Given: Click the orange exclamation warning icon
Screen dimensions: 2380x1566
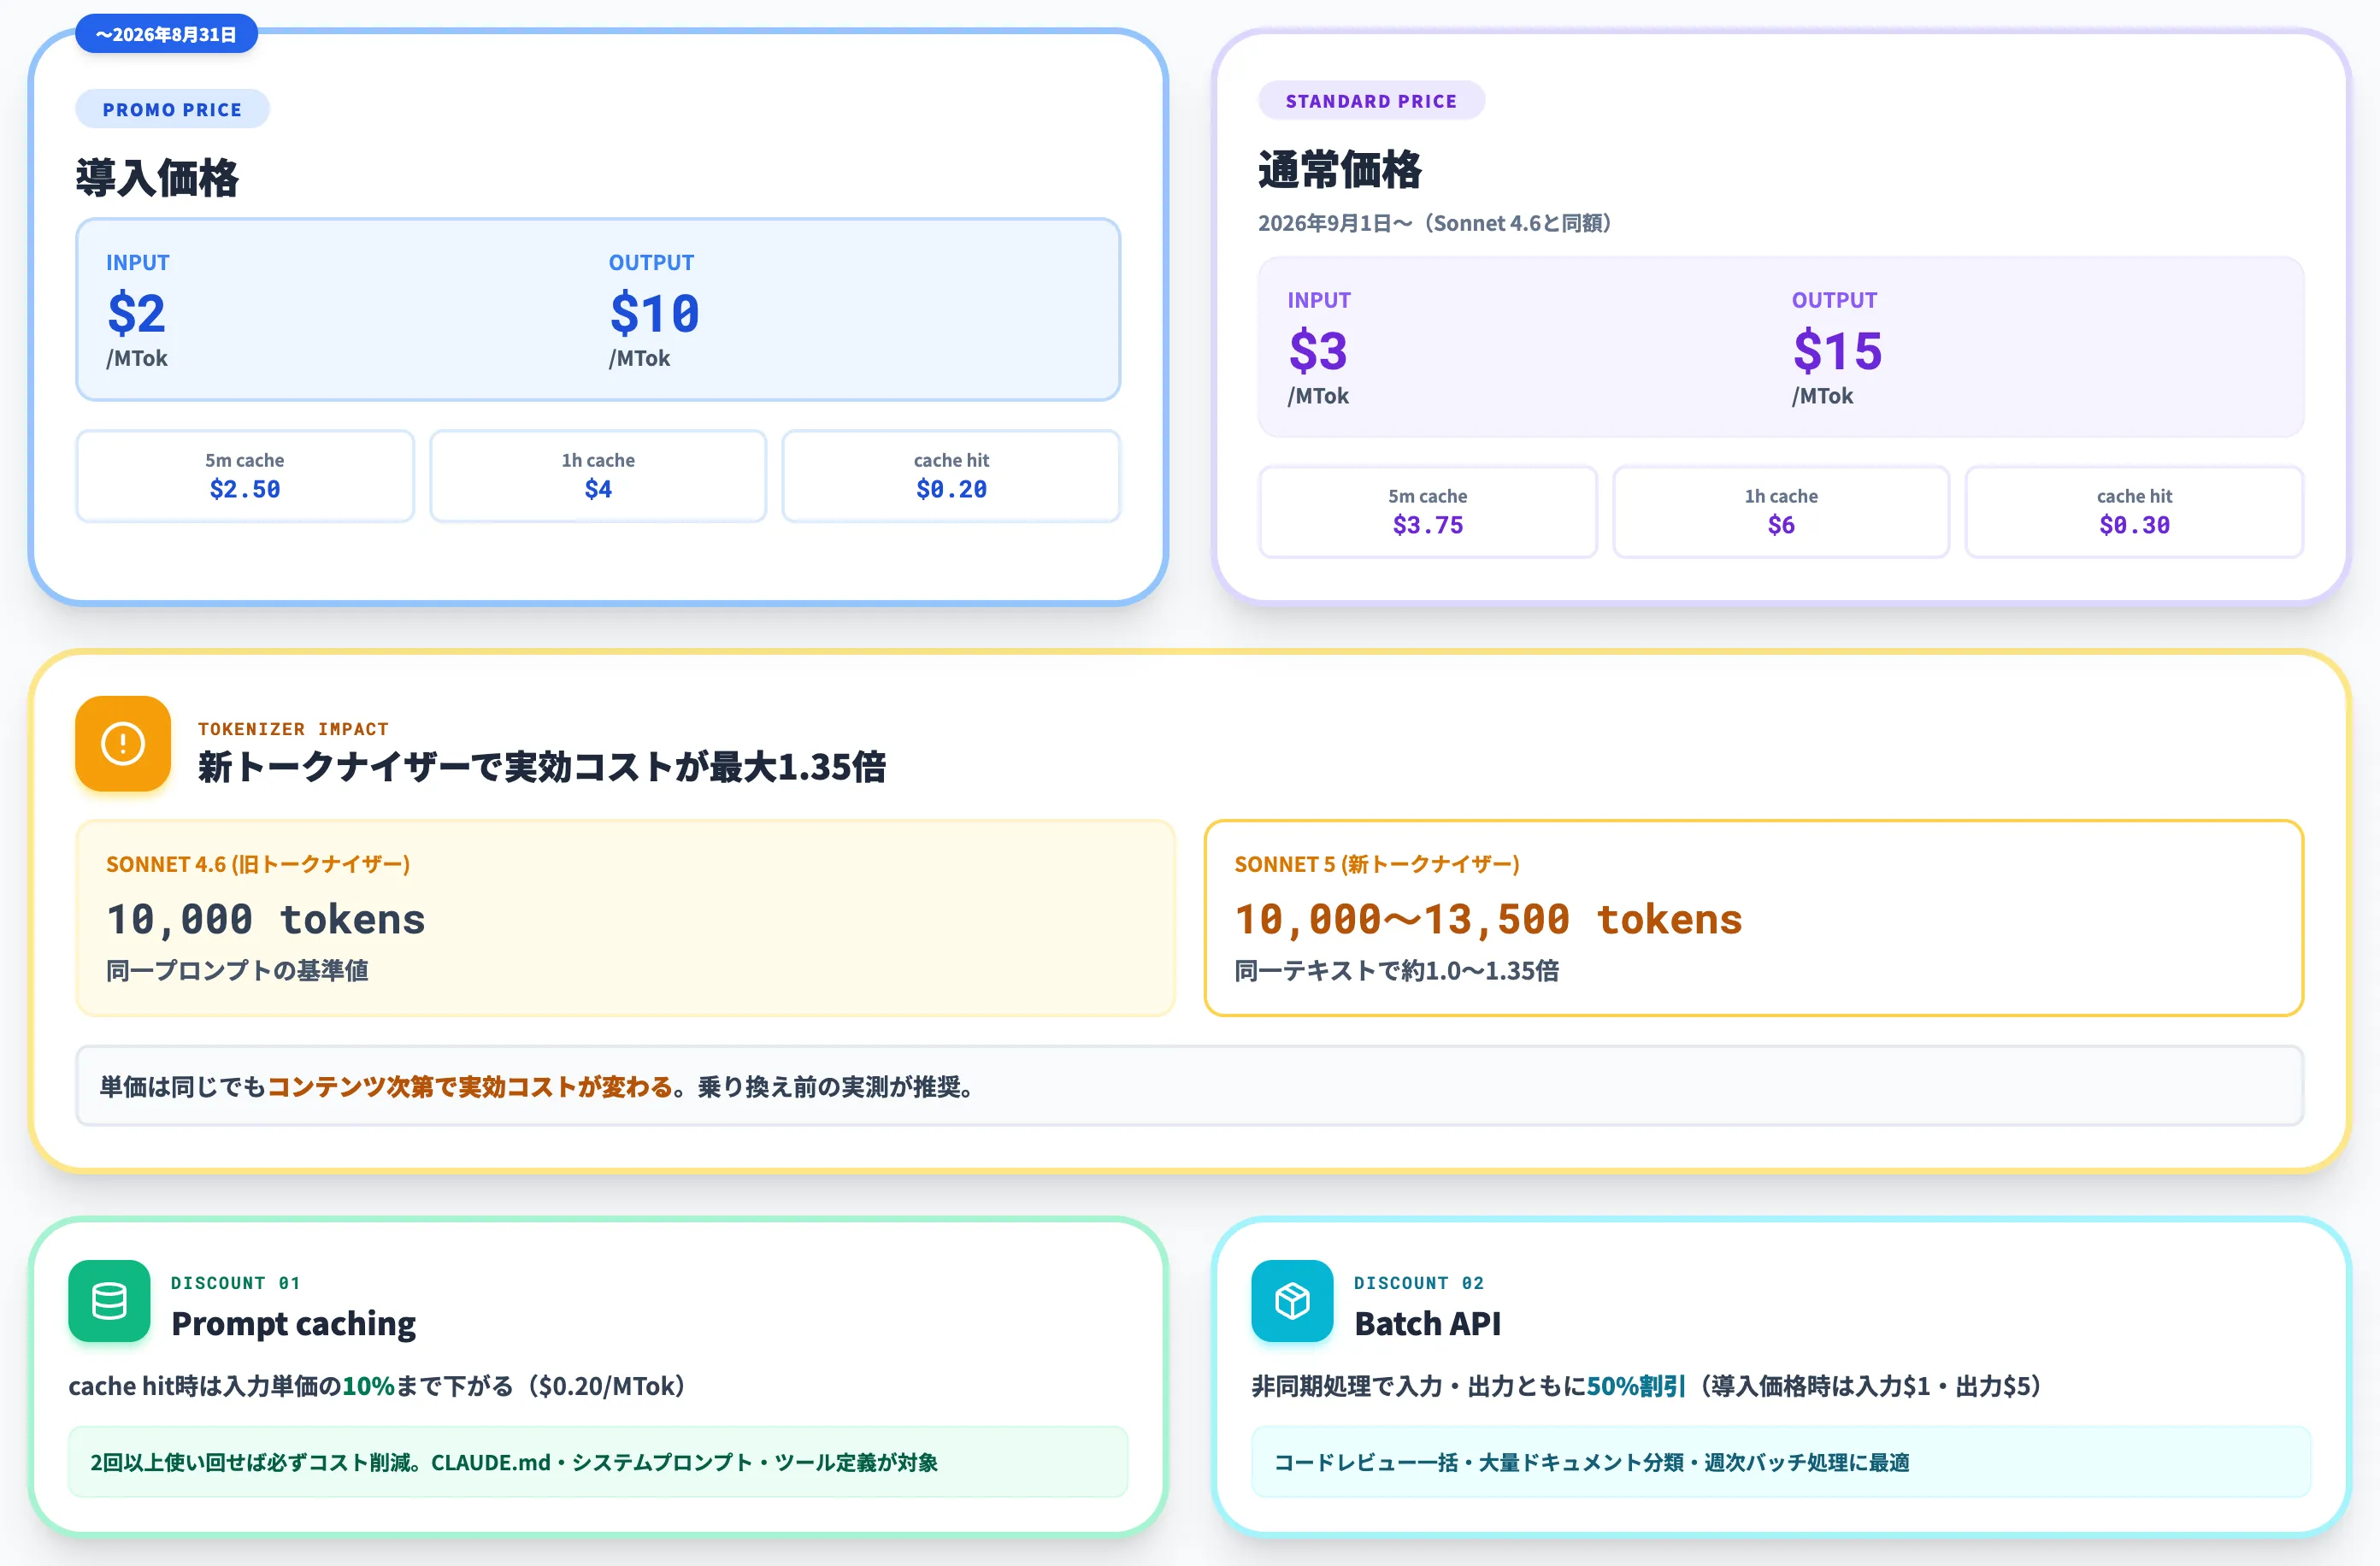Looking at the screenshot, I should click(123, 743).
